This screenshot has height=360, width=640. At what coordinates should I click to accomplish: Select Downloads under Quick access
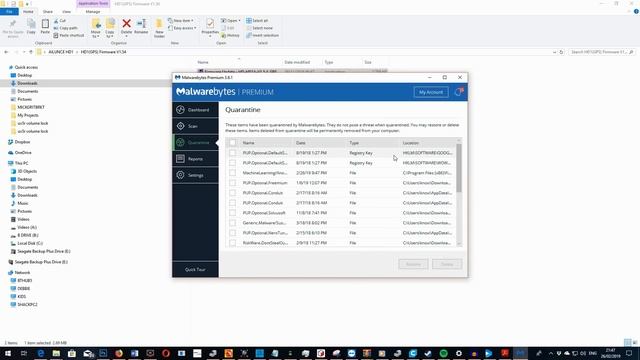pyautogui.click(x=27, y=83)
